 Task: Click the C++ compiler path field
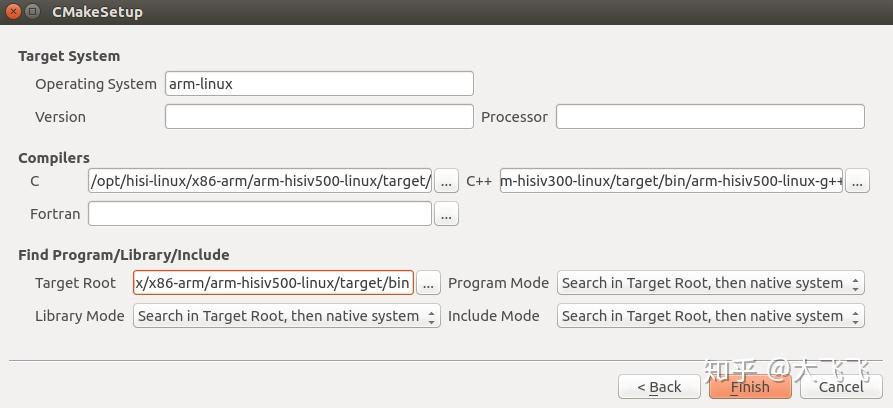(672, 181)
